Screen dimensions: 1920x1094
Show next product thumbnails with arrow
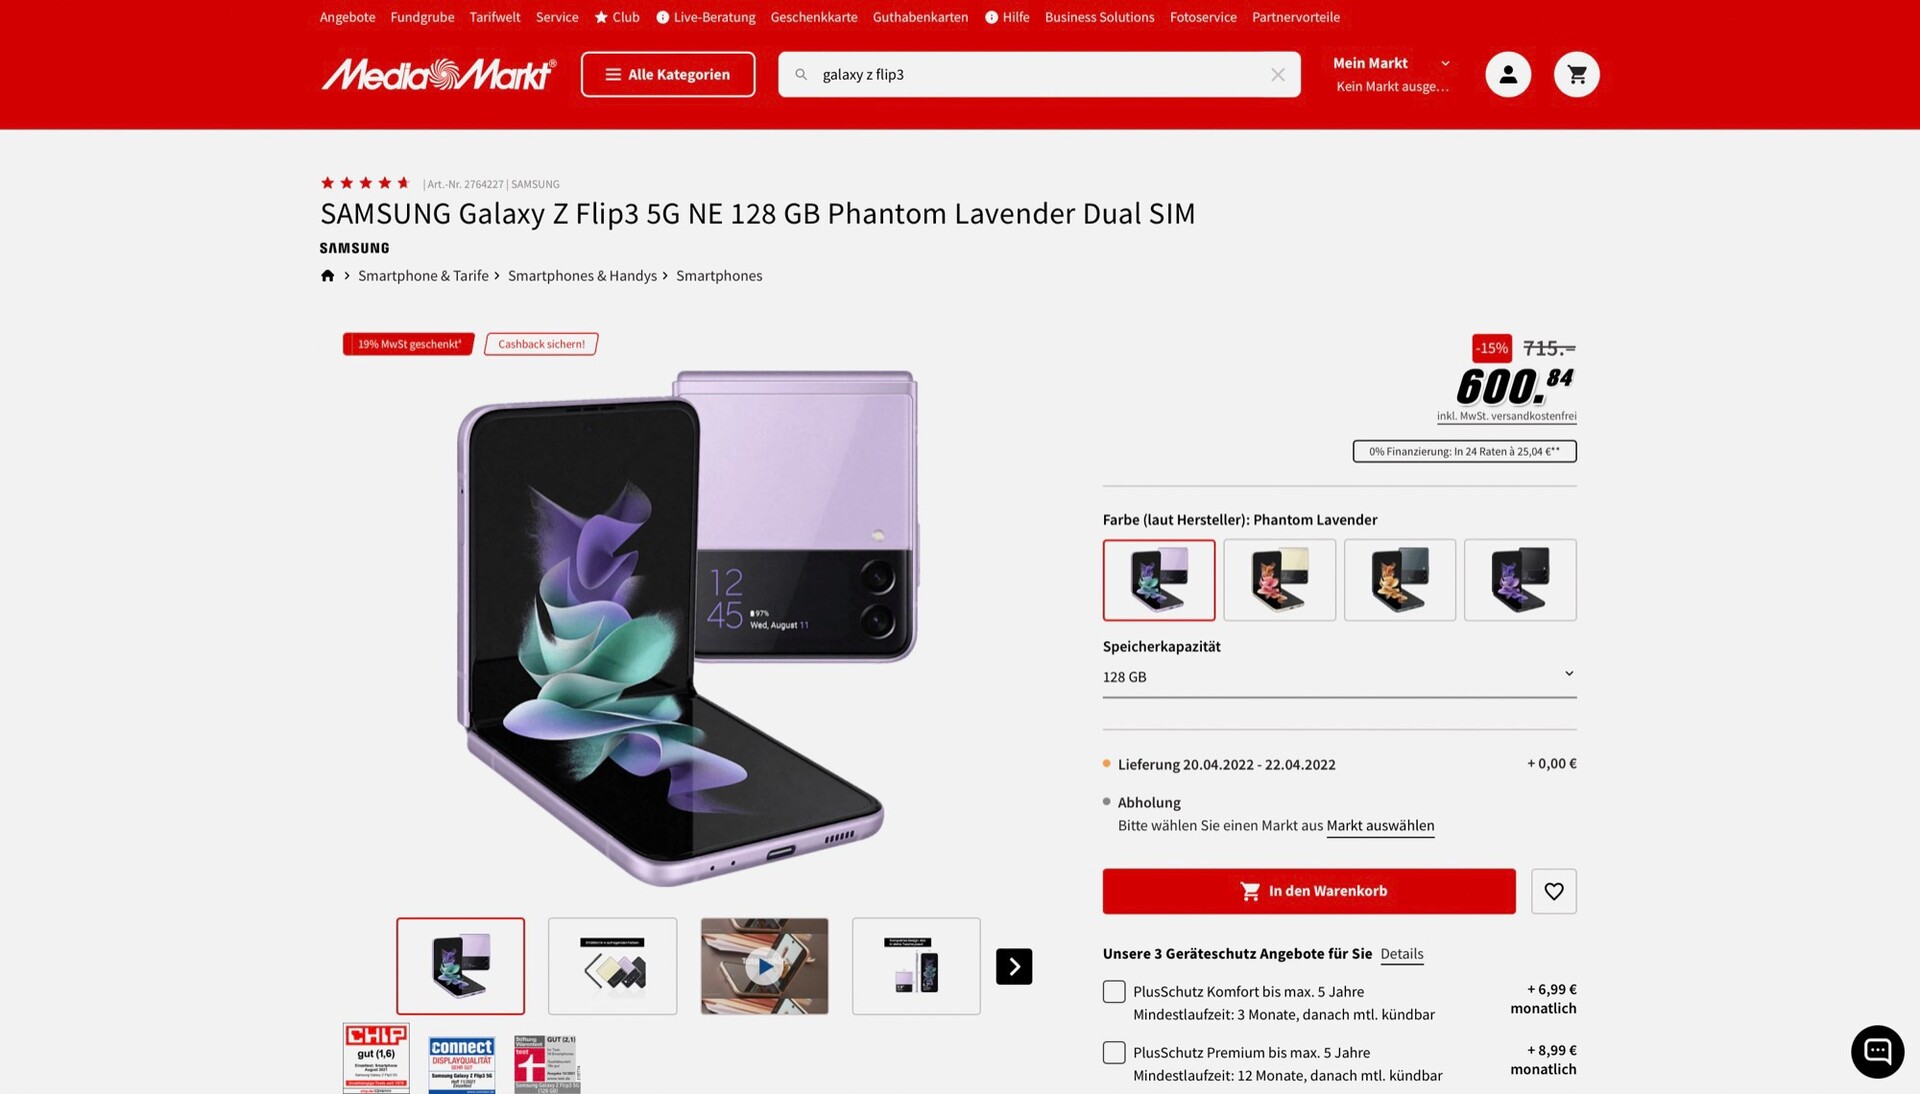pyautogui.click(x=1014, y=966)
